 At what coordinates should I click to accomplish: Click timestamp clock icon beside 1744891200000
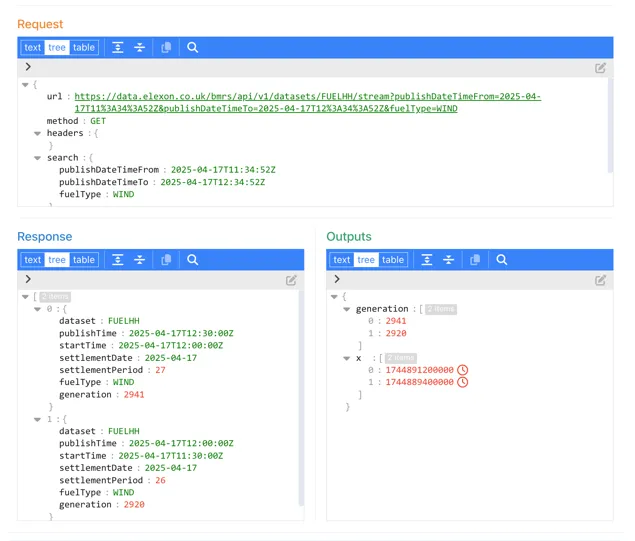462,370
